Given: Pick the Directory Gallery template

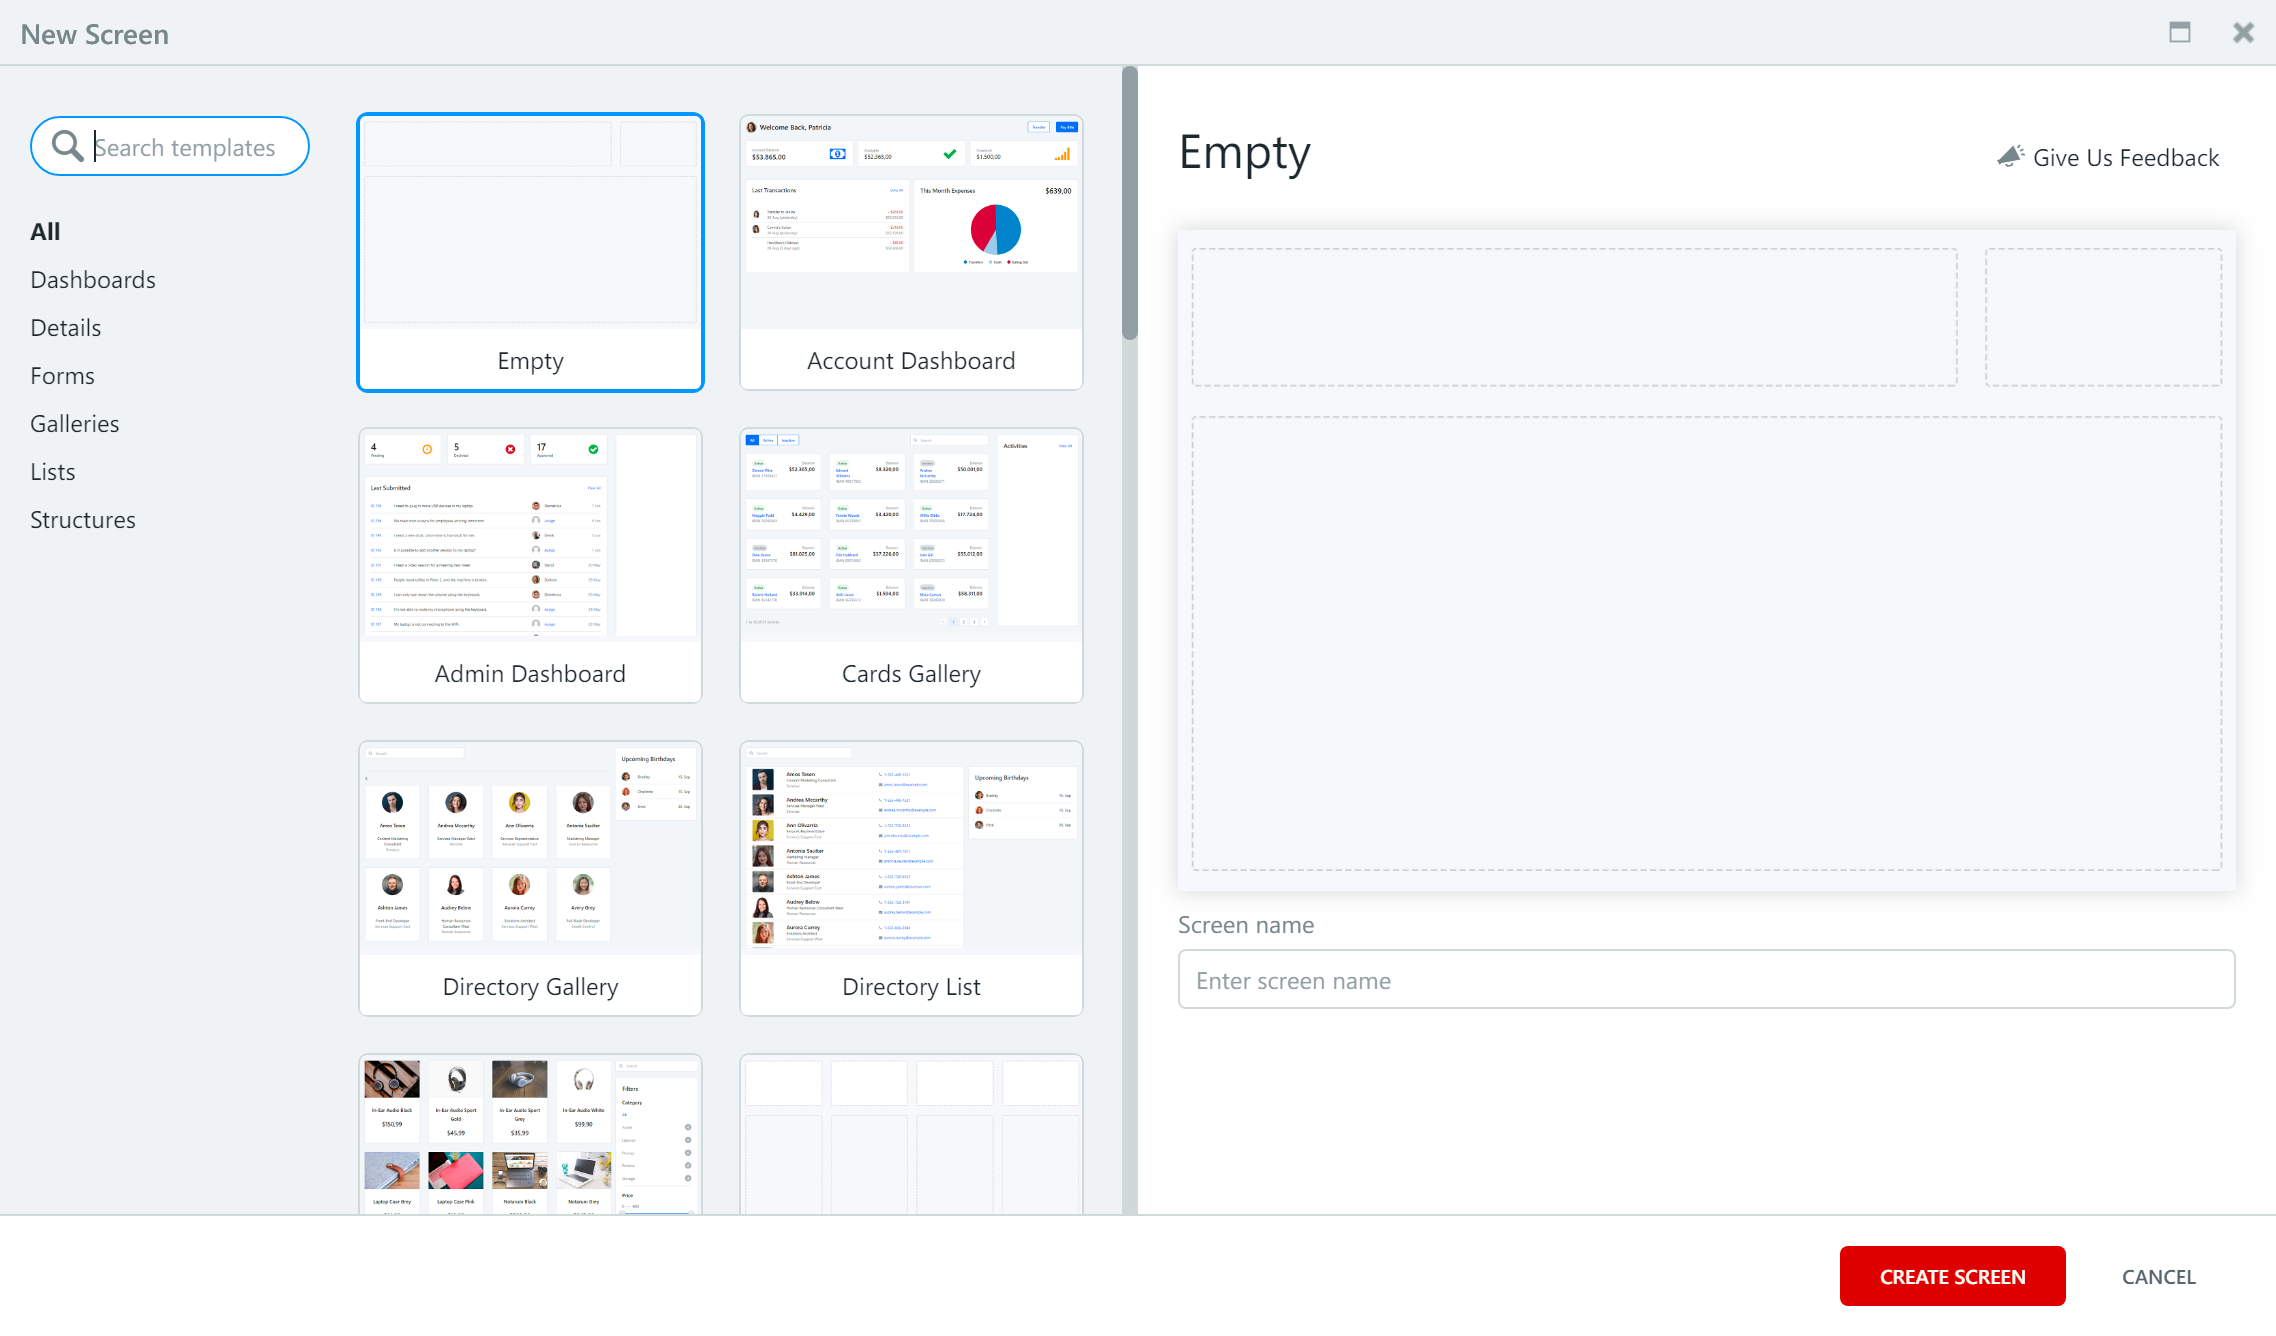Looking at the screenshot, I should click(530, 878).
